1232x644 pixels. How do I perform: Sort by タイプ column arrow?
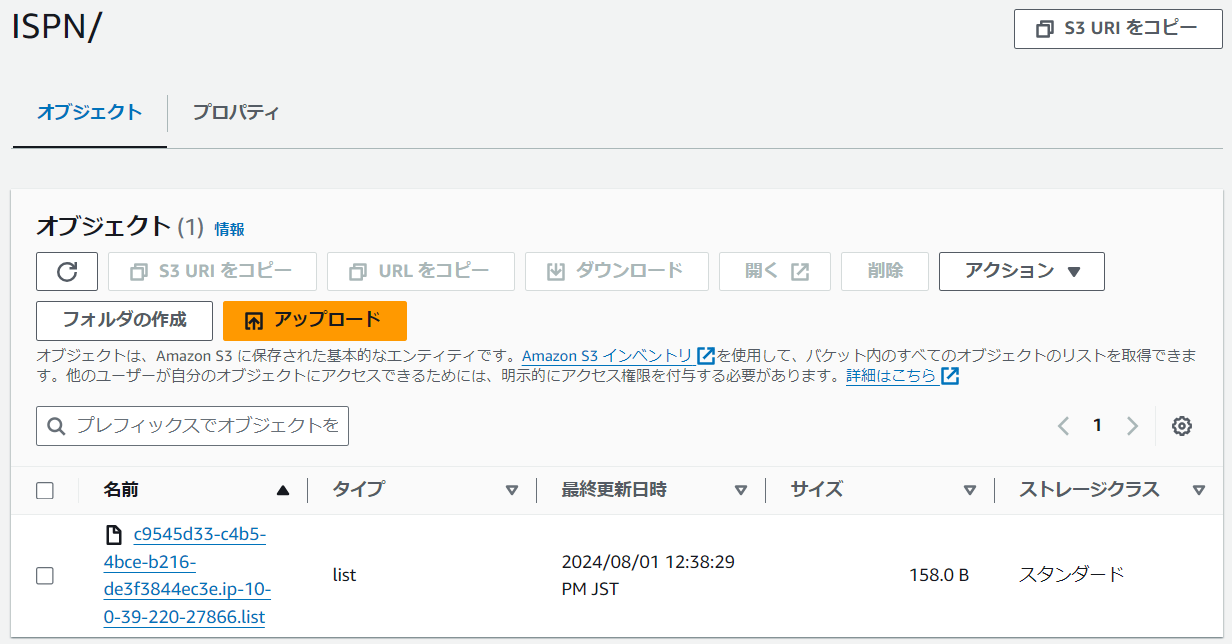coord(512,490)
